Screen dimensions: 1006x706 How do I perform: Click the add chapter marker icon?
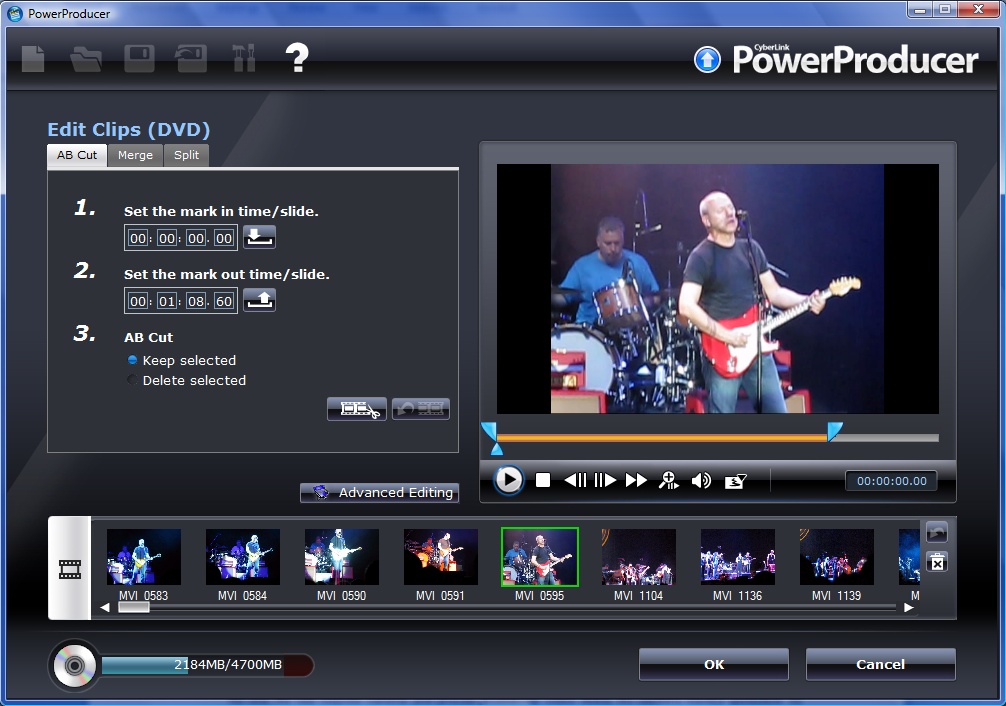669,480
